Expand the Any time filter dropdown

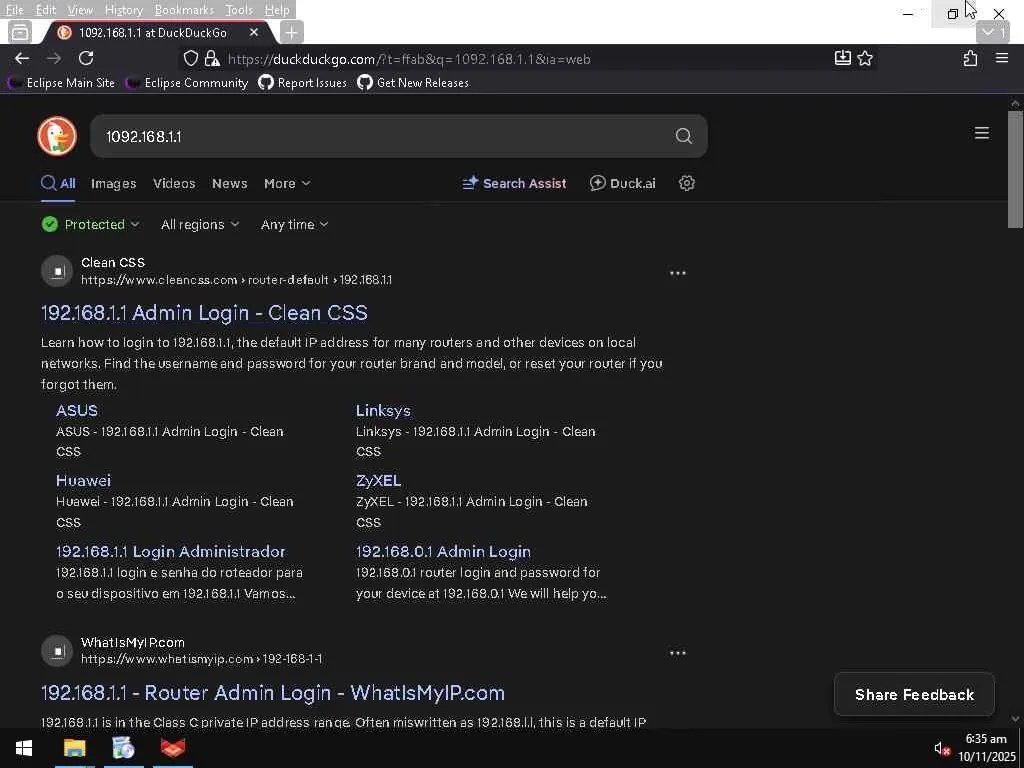294,225
